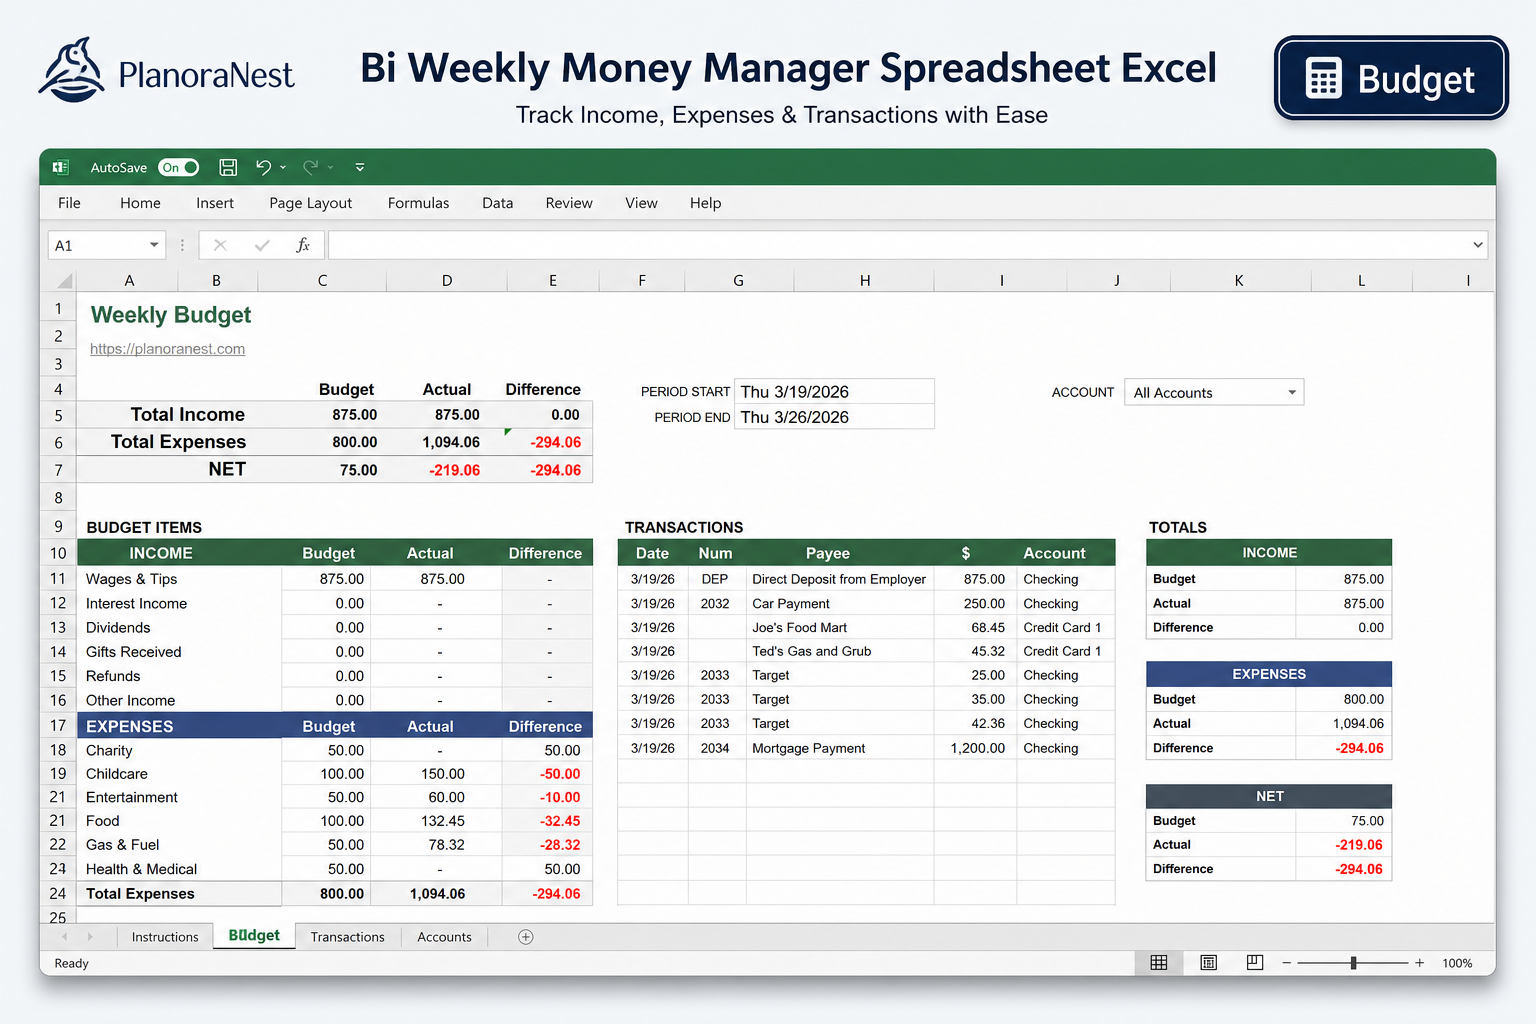Open the Data ribbon tab
This screenshot has width=1536, height=1024.
(x=497, y=203)
